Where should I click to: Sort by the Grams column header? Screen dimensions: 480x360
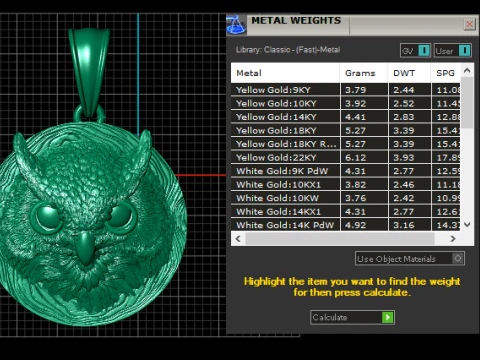364,73
